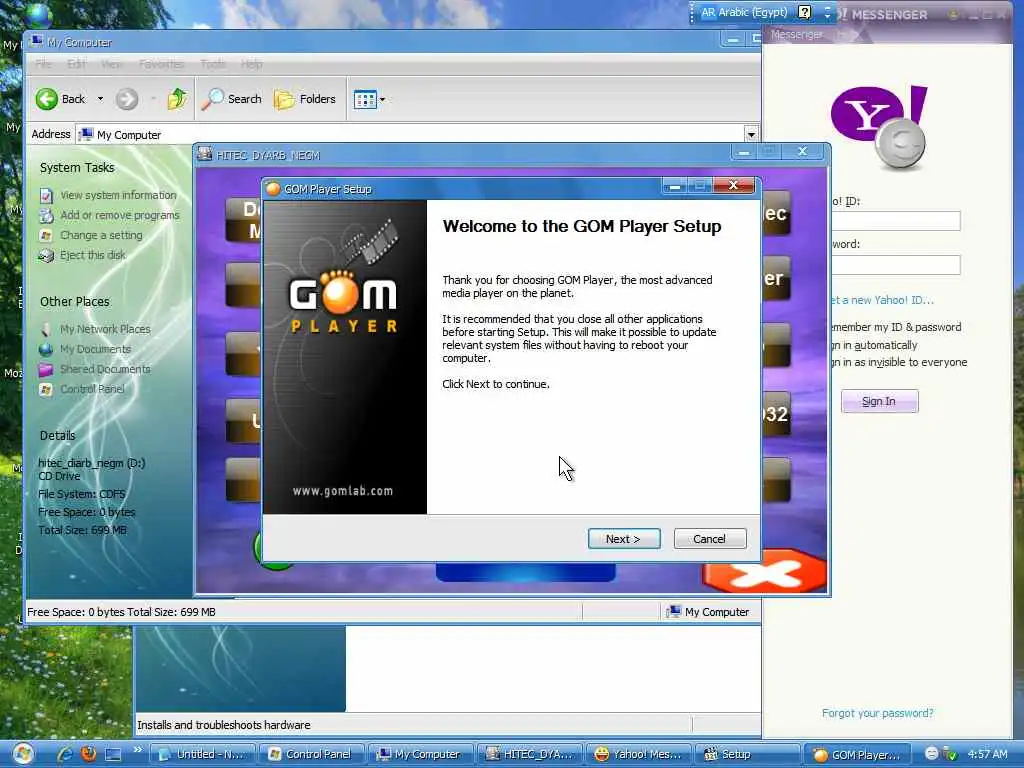Switch to Control Panel taskbar button

tap(312, 754)
